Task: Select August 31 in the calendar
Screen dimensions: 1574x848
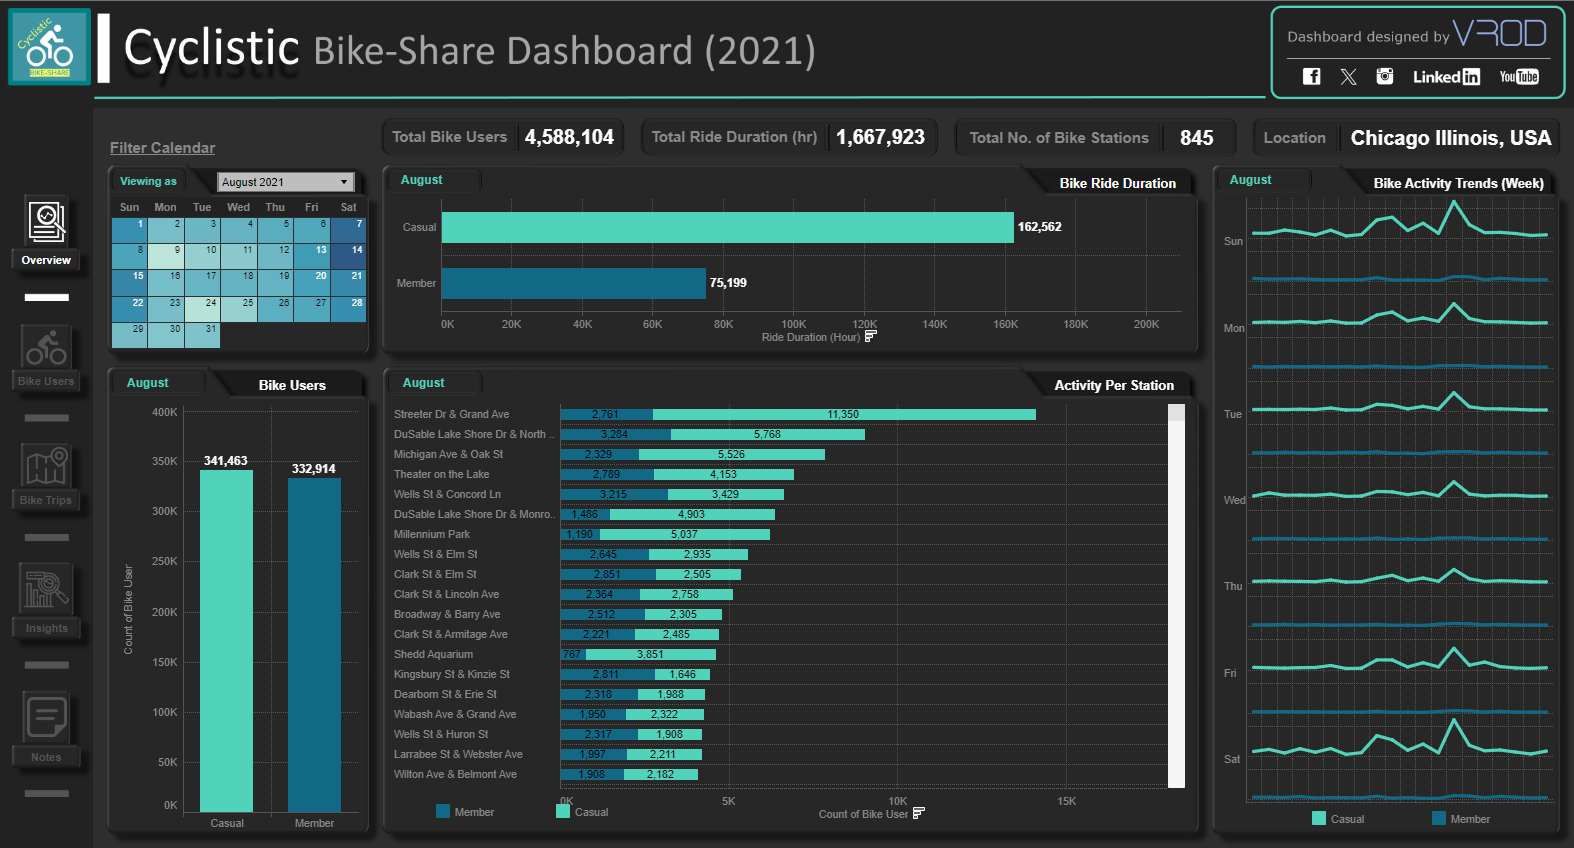Action: (202, 335)
